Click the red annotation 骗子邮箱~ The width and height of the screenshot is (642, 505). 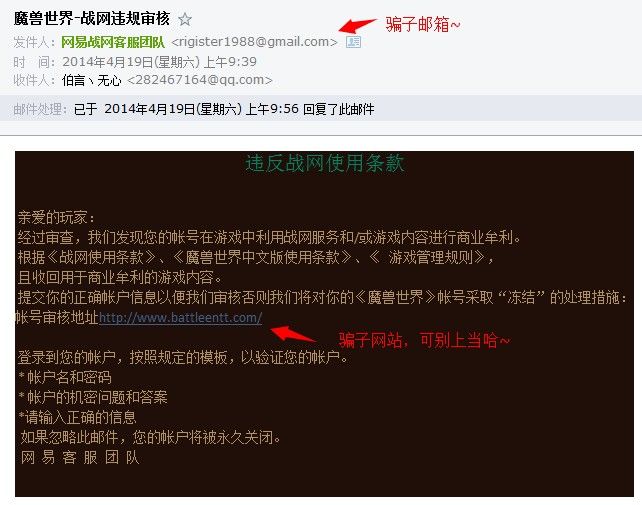423,25
